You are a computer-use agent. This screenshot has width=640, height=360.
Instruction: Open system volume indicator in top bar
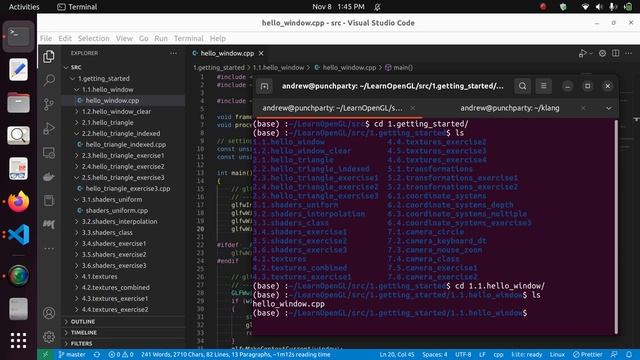pos(599,7)
